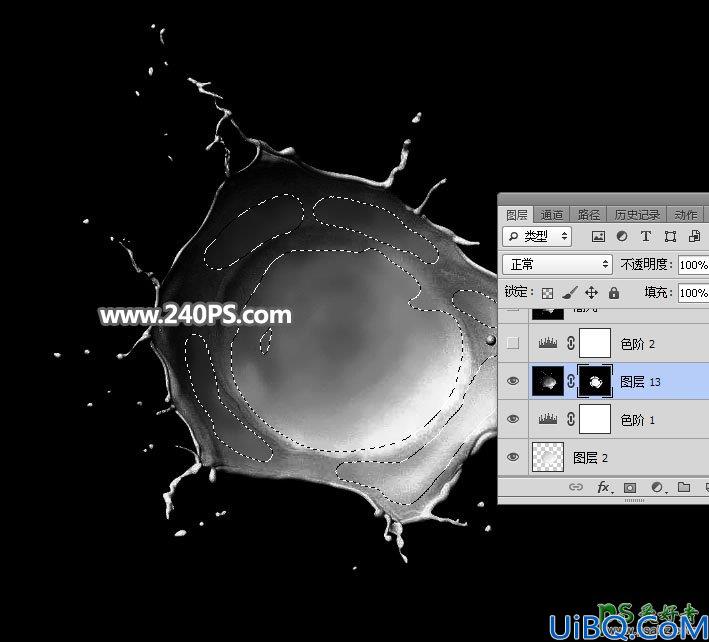The height and width of the screenshot is (642, 709).
Task: Select the layer named 色阶 2
Action: pos(638,345)
